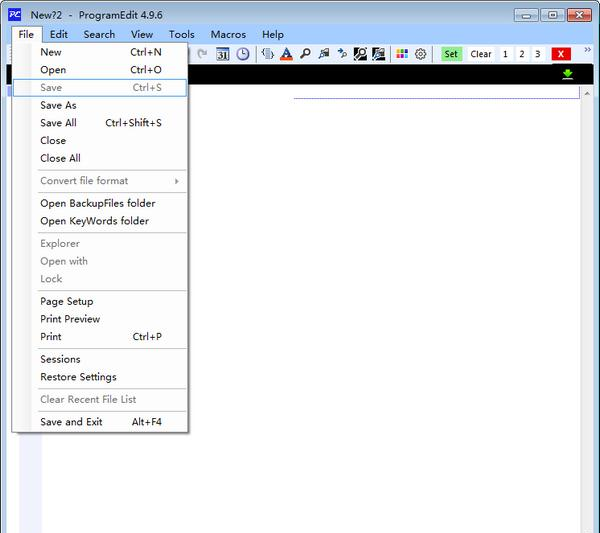Select Explorer menu entry
Screen dimensions: 600x533
(100, 243)
